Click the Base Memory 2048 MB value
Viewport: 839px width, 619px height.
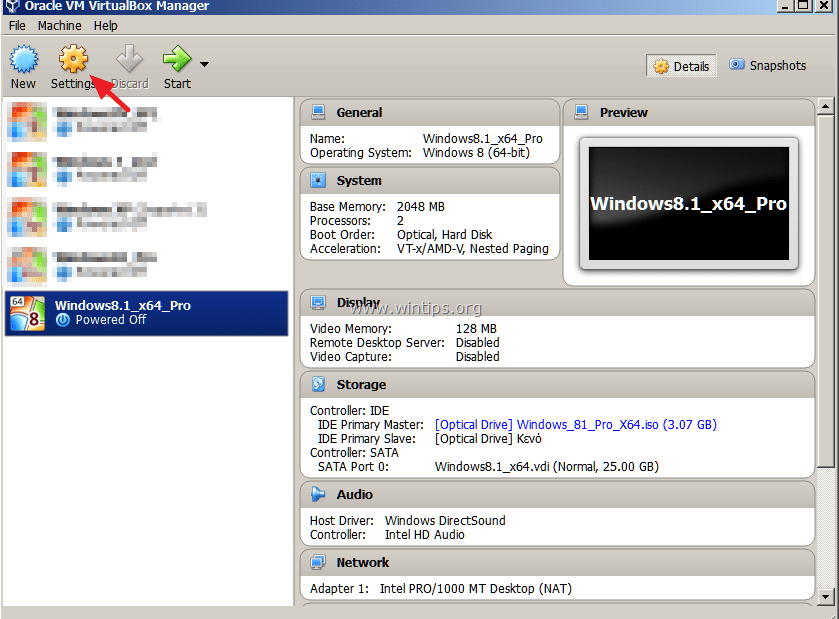point(421,207)
